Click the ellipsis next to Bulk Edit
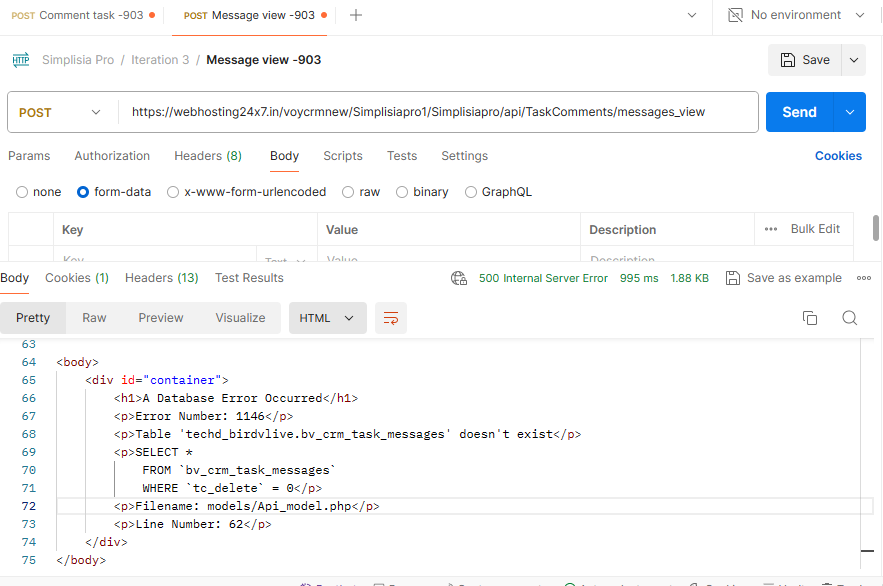 point(771,229)
